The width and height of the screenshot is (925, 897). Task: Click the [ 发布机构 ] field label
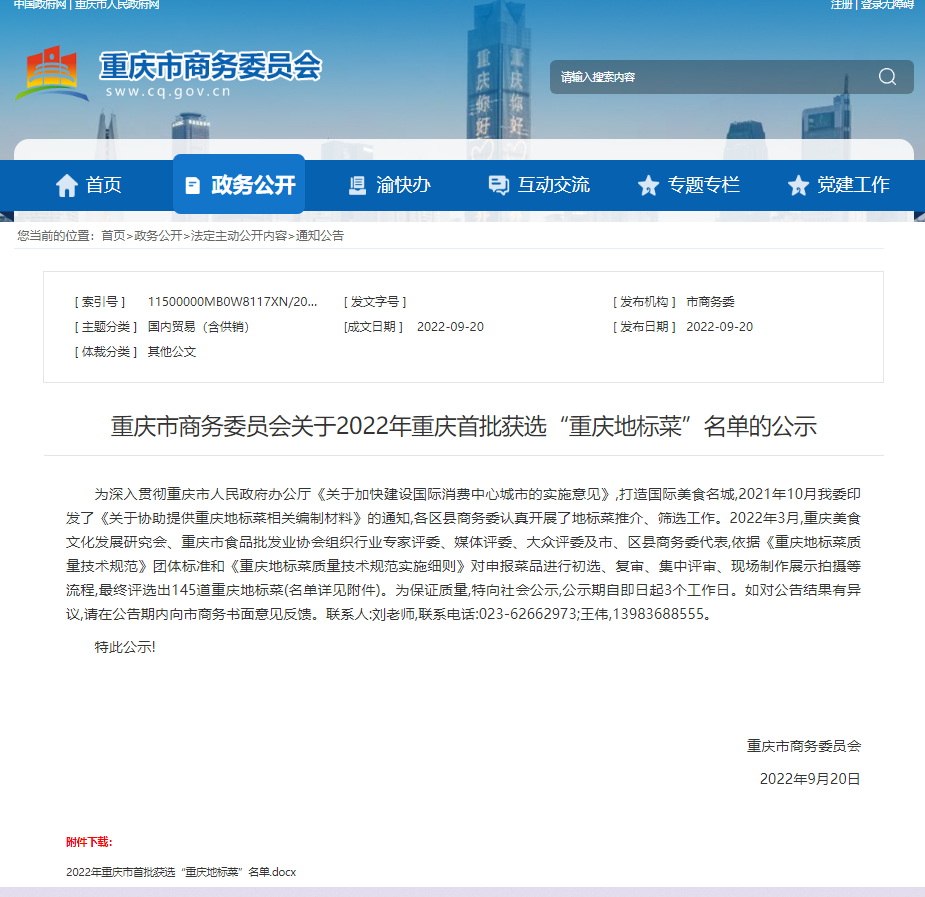coord(644,302)
